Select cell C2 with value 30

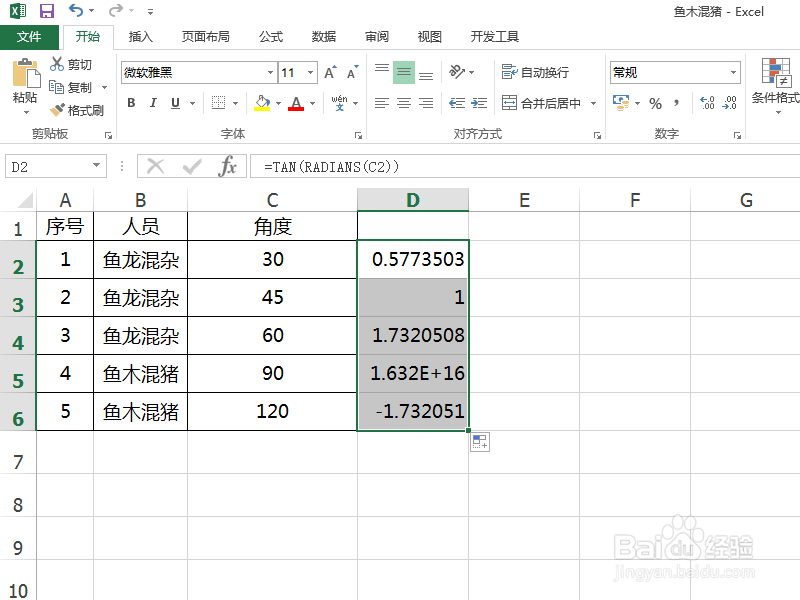click(x=272, y=259)
